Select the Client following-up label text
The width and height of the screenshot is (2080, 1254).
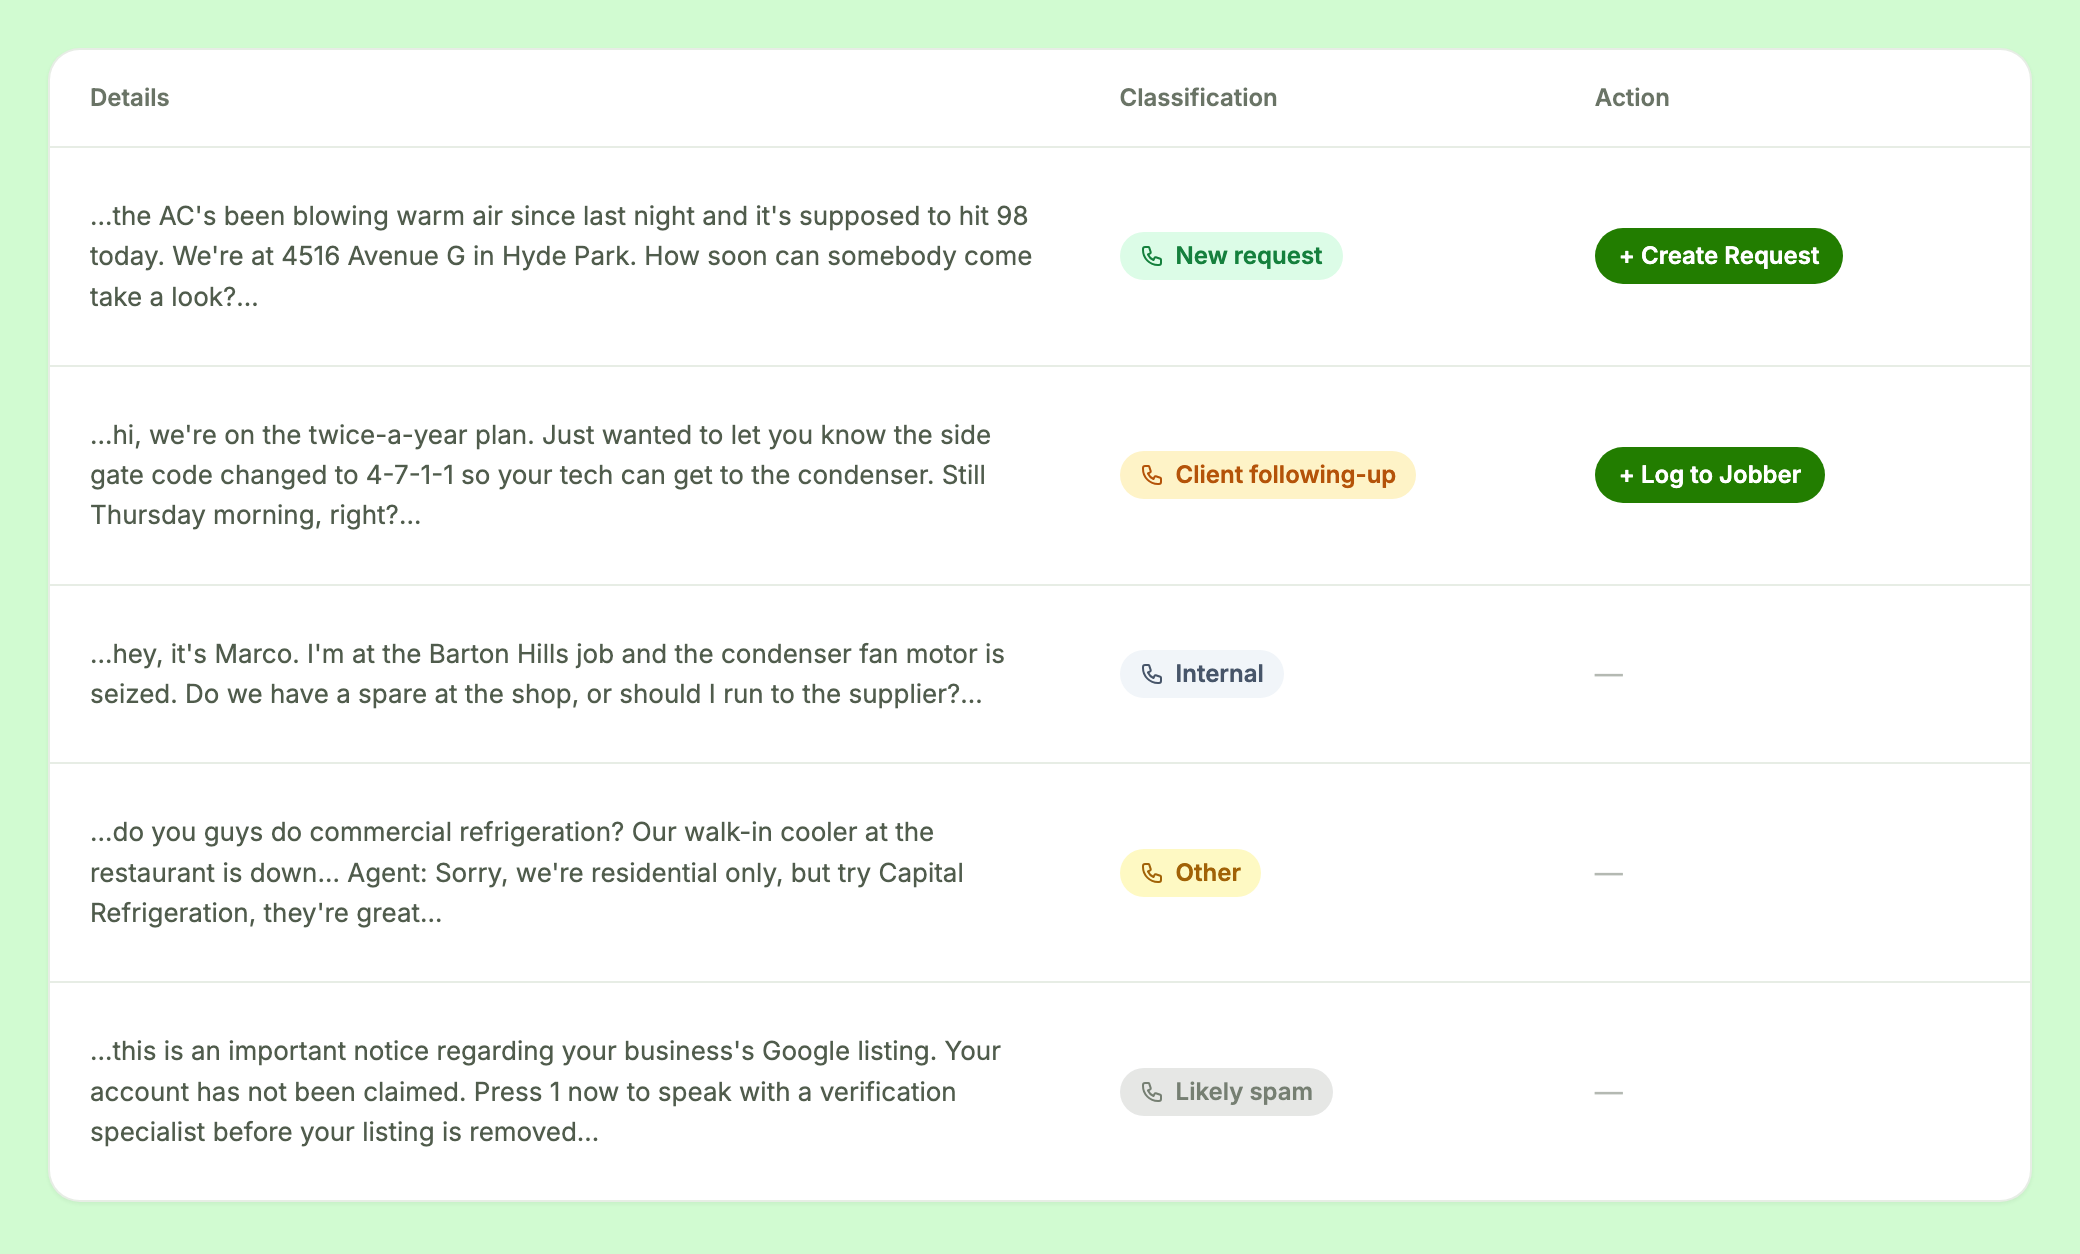[x=1285, y=475]
